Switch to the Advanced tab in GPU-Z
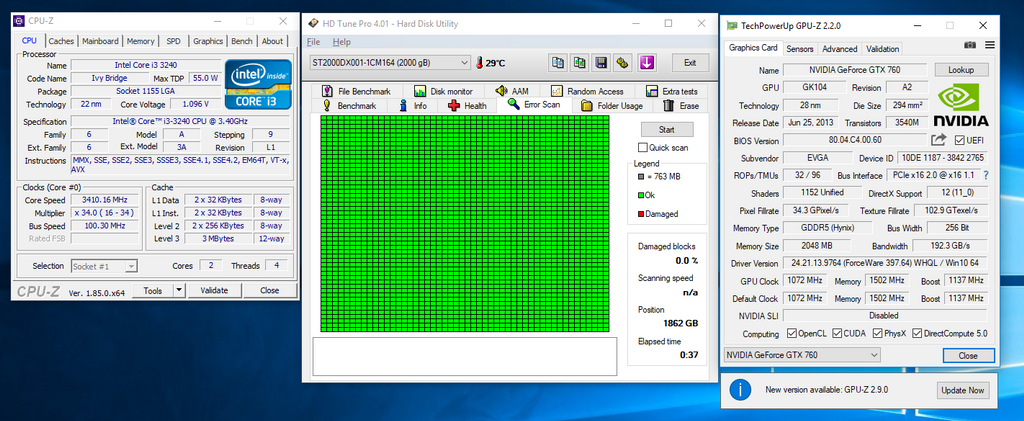Image resolution: width=1024 pixels, height=421 pixels. pyautogui.click(x=840, y=49)
